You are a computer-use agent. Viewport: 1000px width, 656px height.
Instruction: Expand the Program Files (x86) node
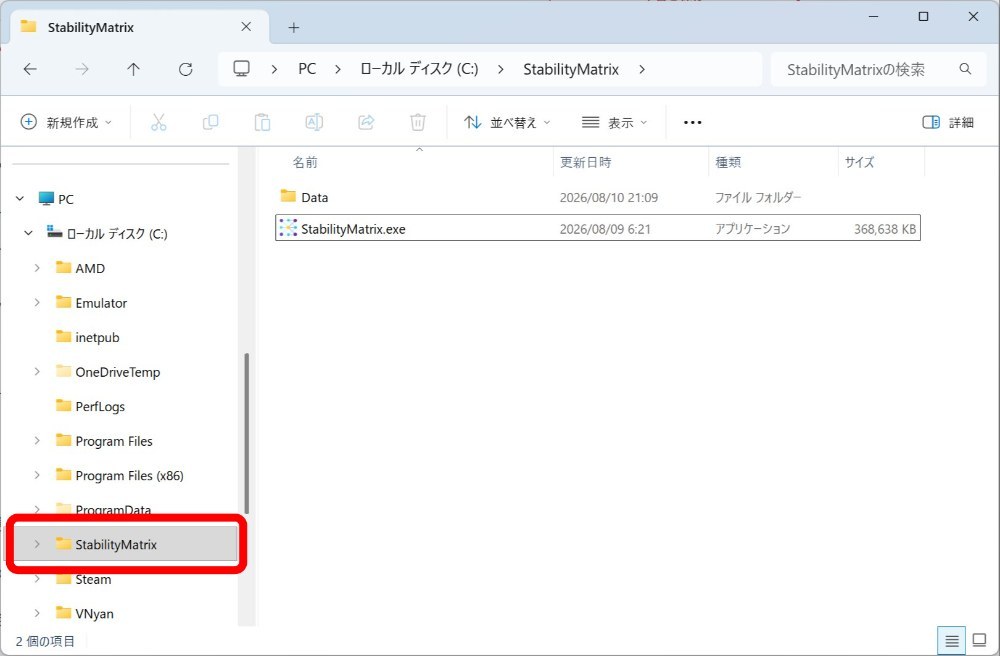tap(37, 475)
